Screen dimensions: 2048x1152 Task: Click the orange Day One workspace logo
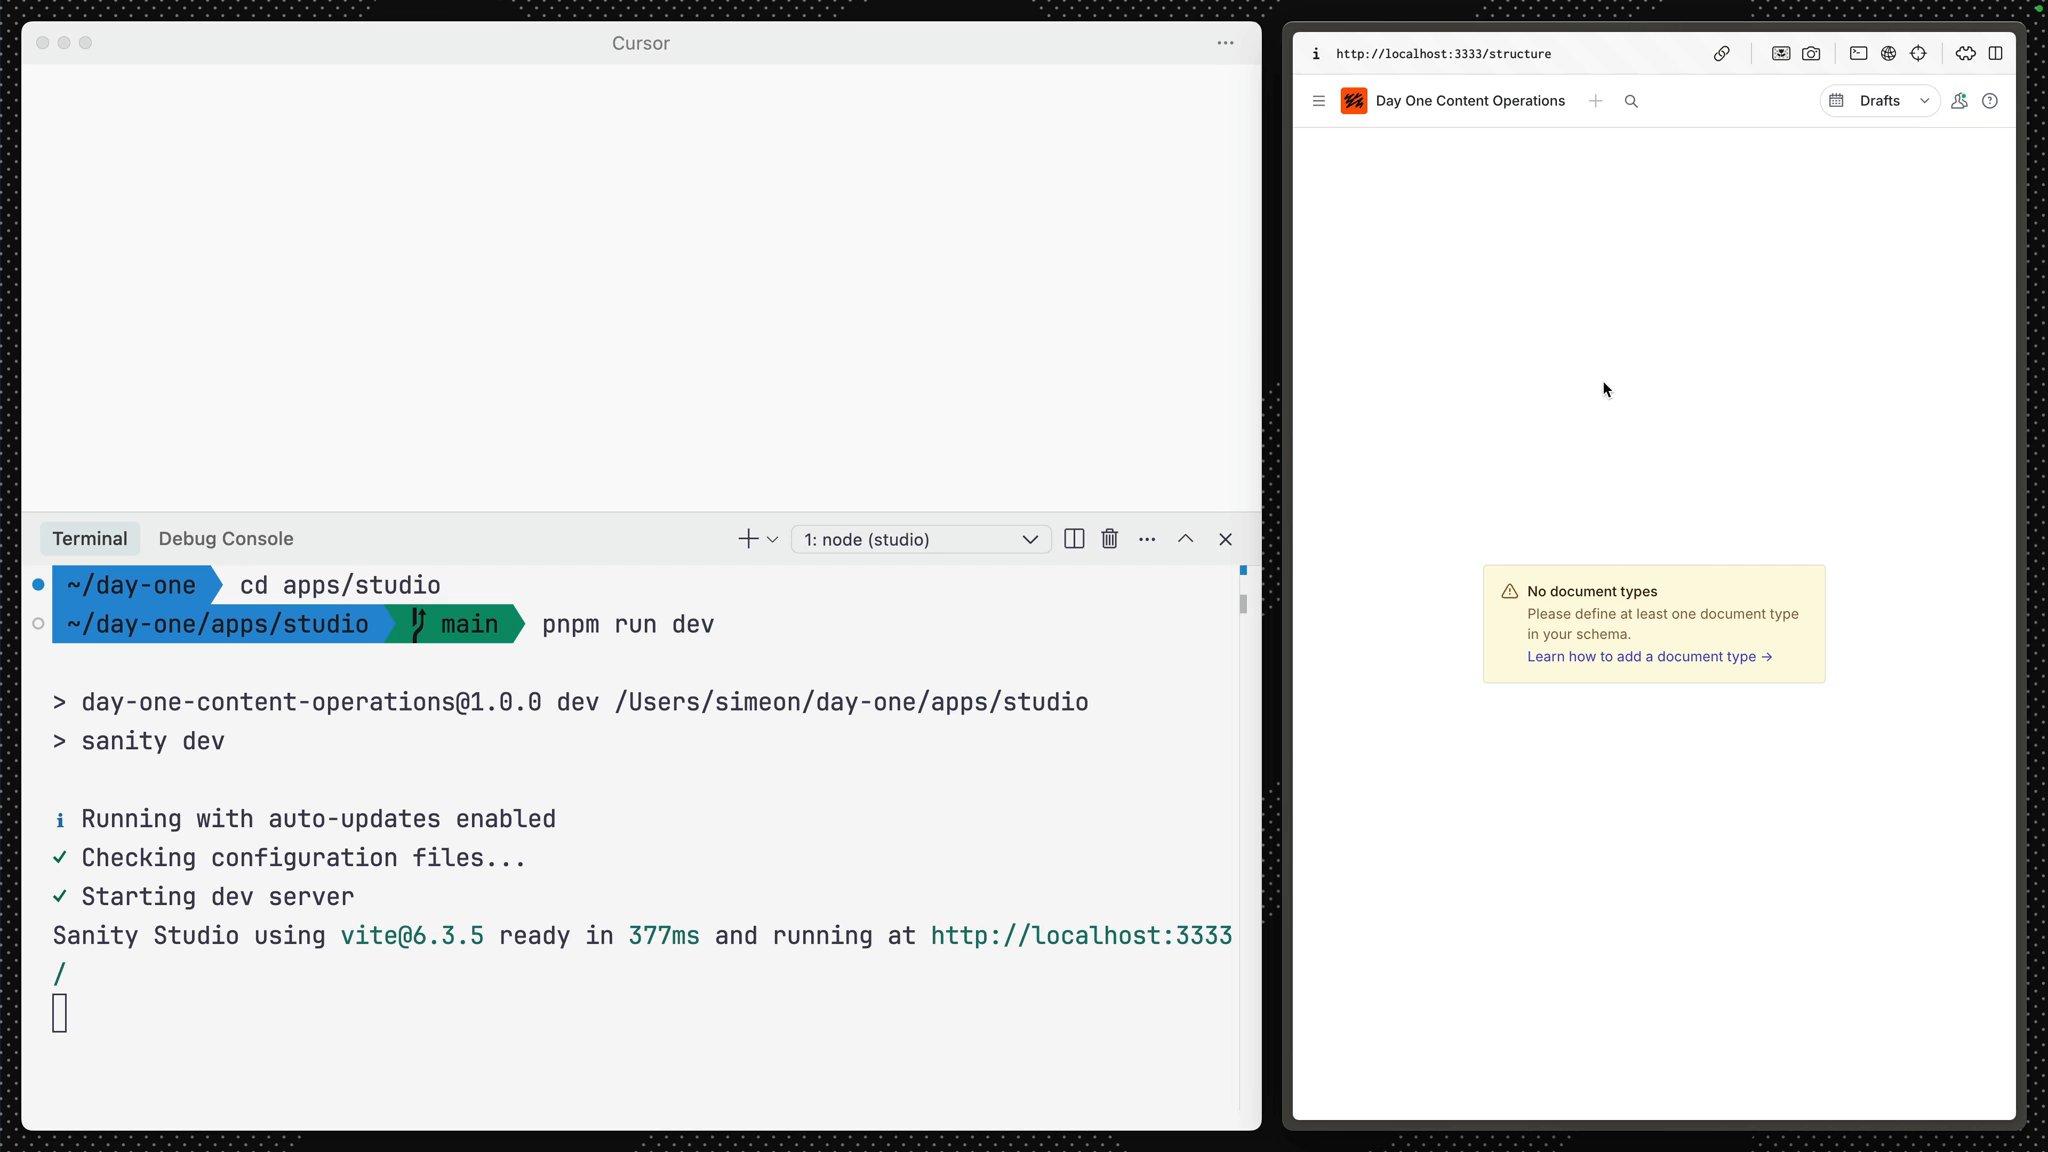click(x=1354, y=101)
